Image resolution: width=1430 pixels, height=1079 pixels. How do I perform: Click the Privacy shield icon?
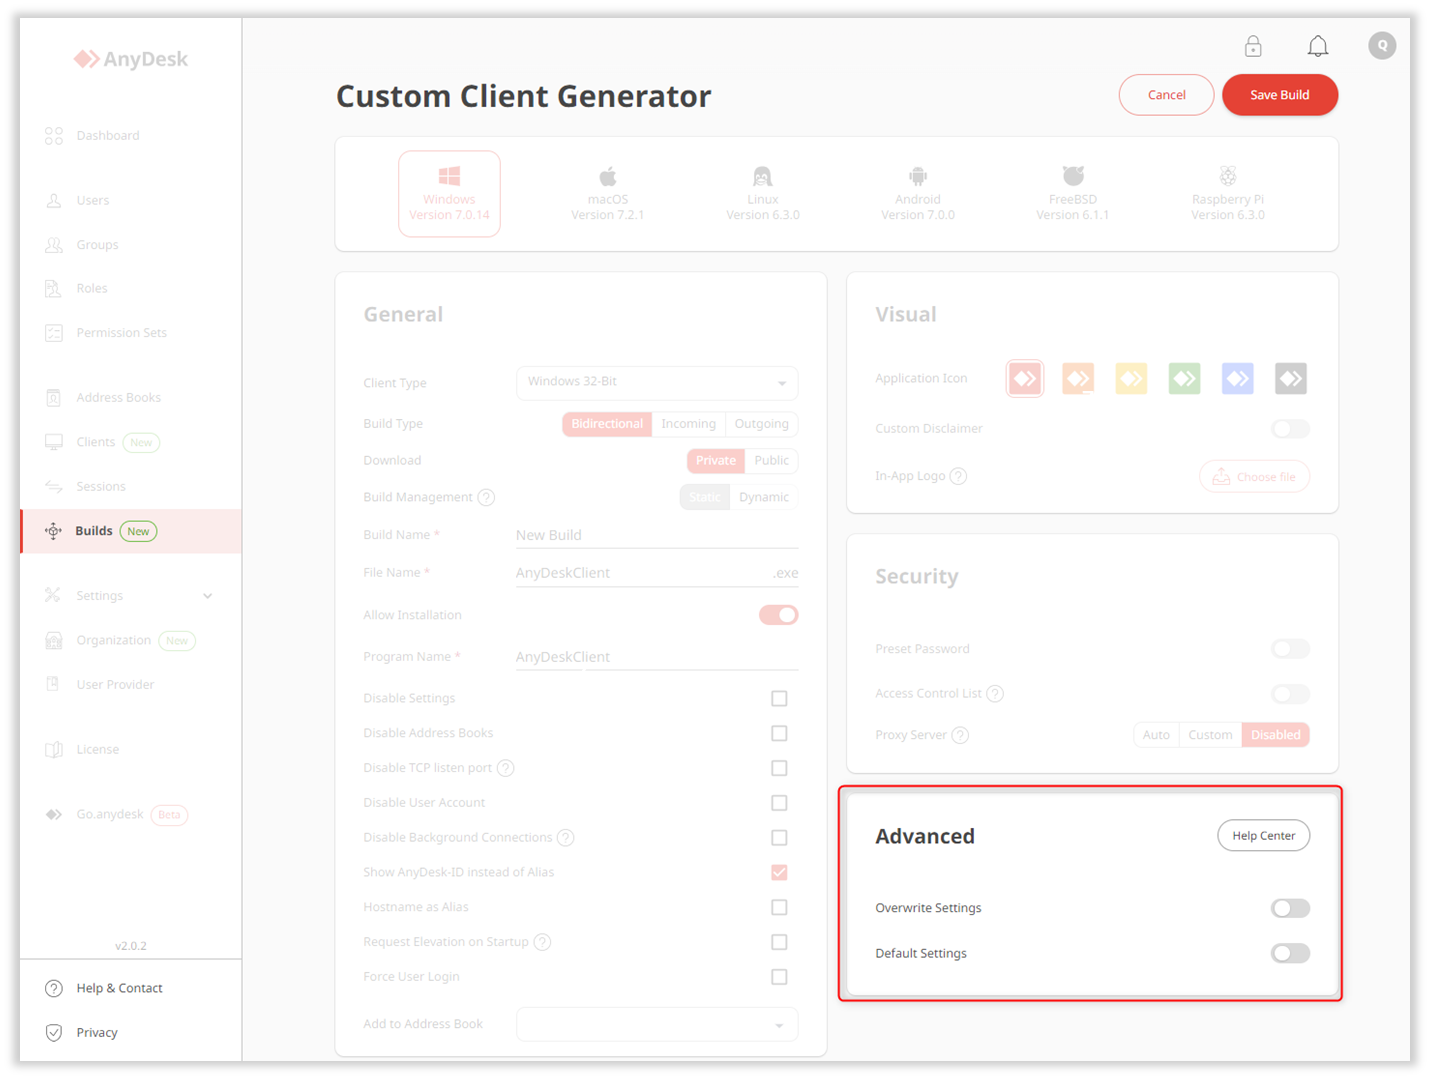[54, 1032]
